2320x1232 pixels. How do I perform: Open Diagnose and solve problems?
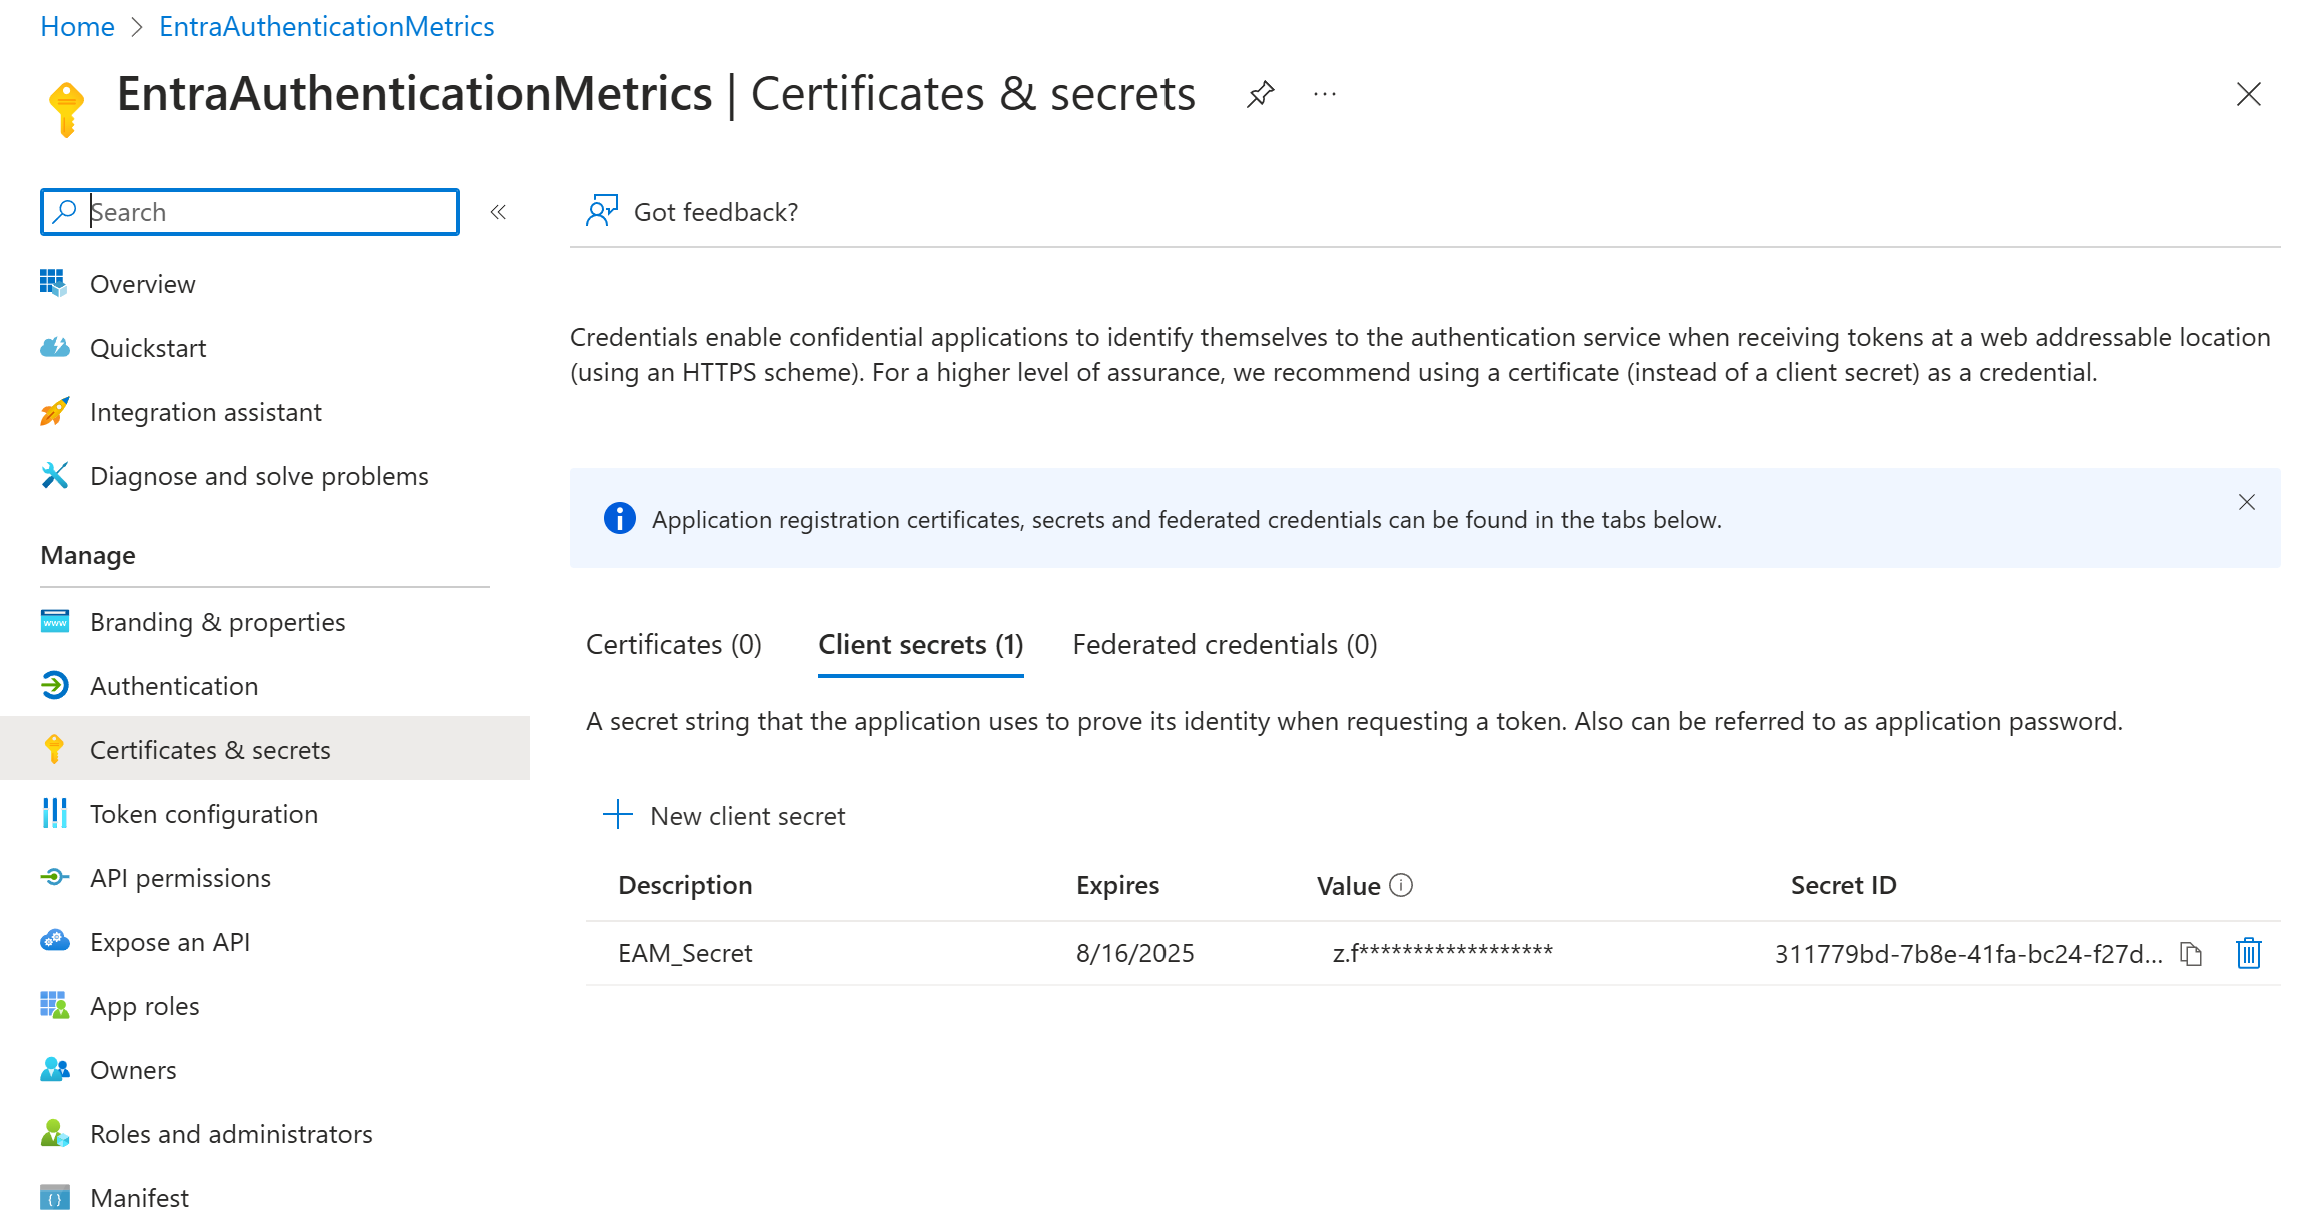[259, 476]
